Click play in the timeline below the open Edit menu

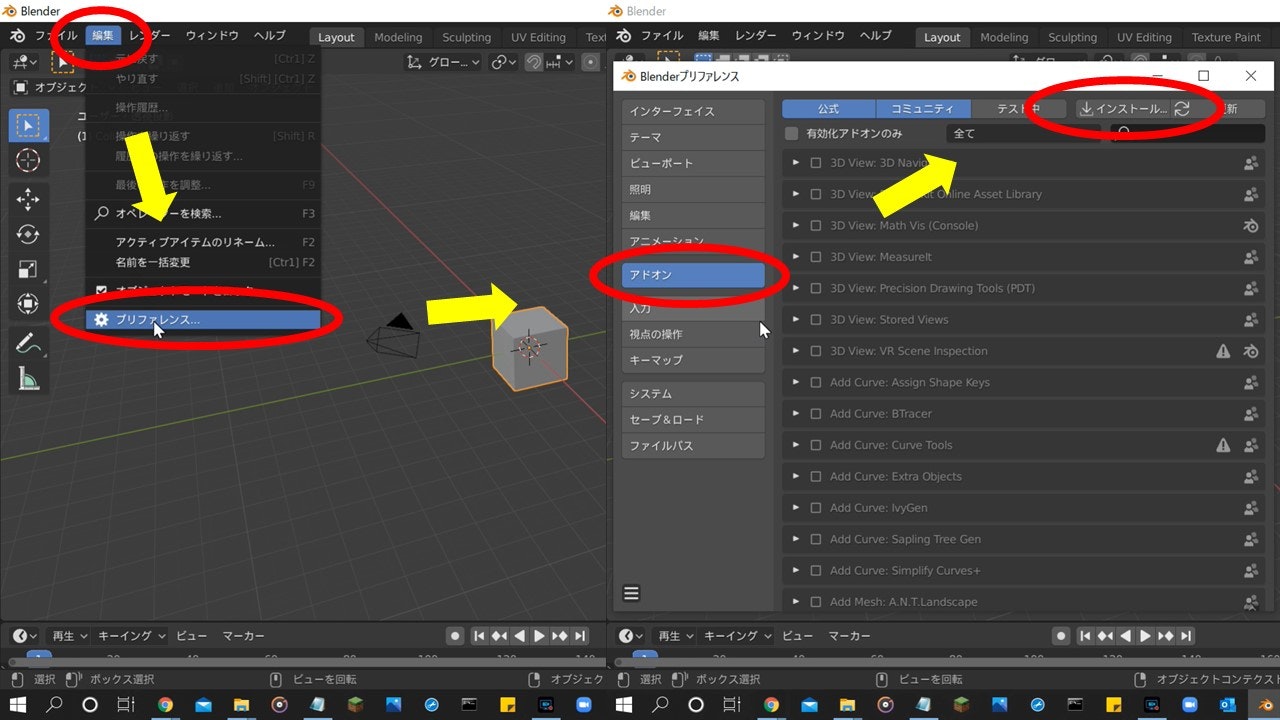tap(539, 636)
